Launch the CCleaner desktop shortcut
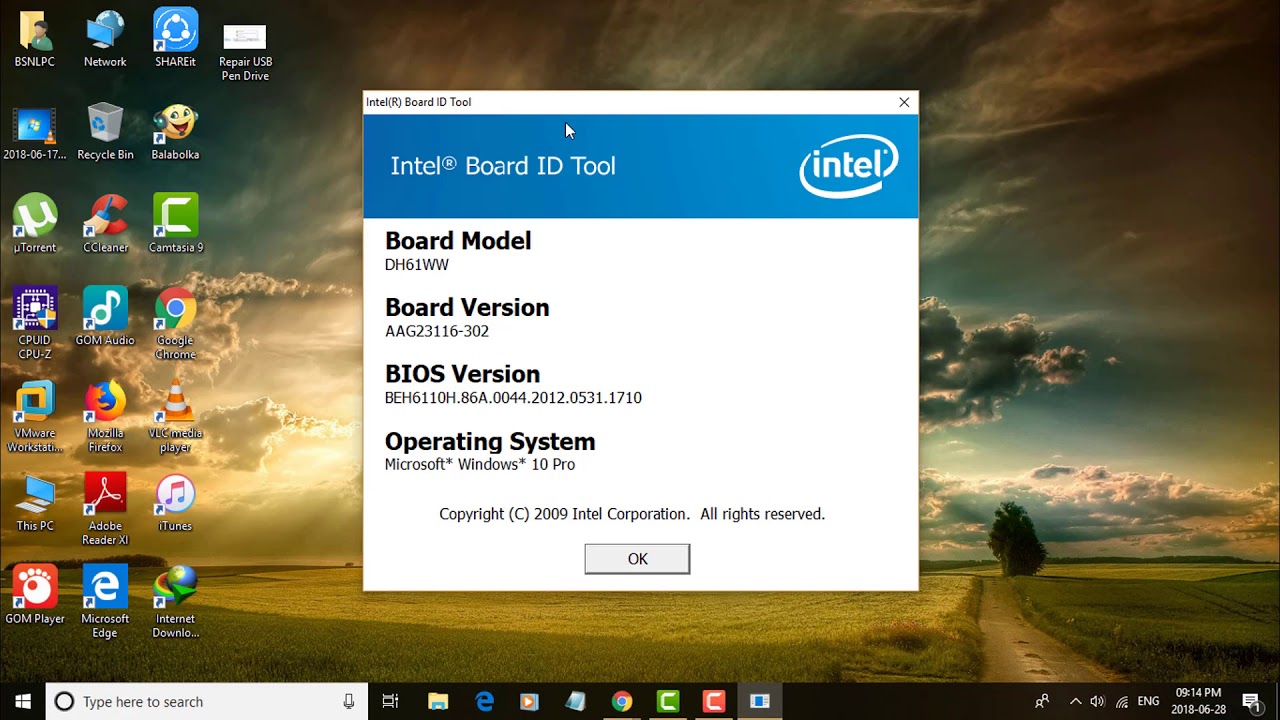Viewport: 1280px width, 720px height. [x=105, y=224]
